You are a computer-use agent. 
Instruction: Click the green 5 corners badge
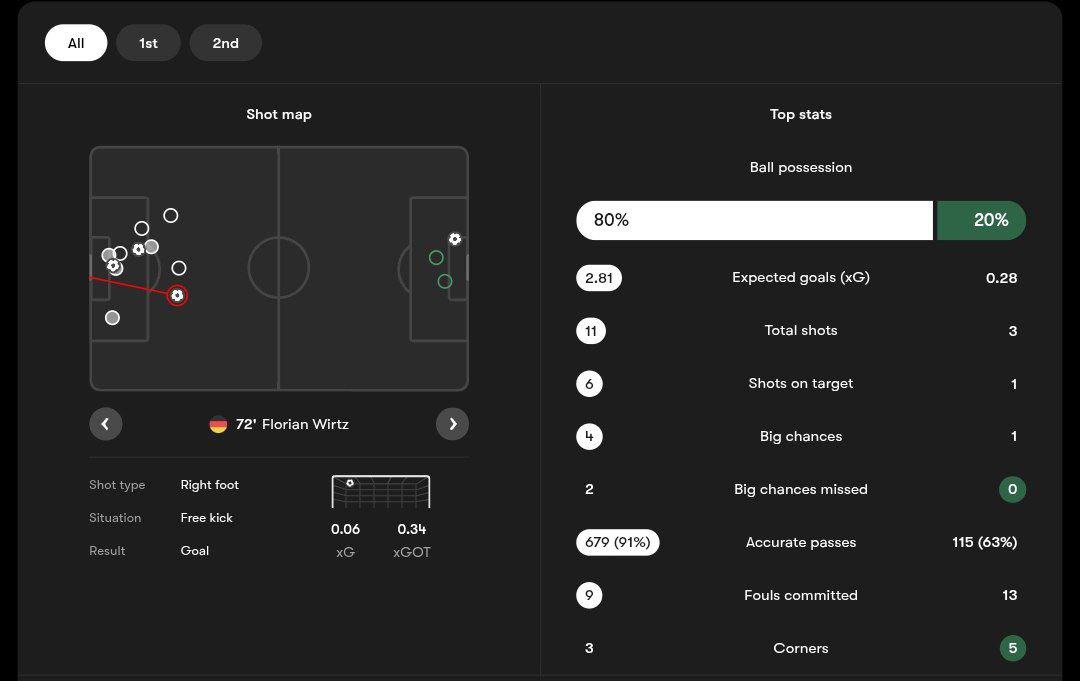[x=1012, y=648]
